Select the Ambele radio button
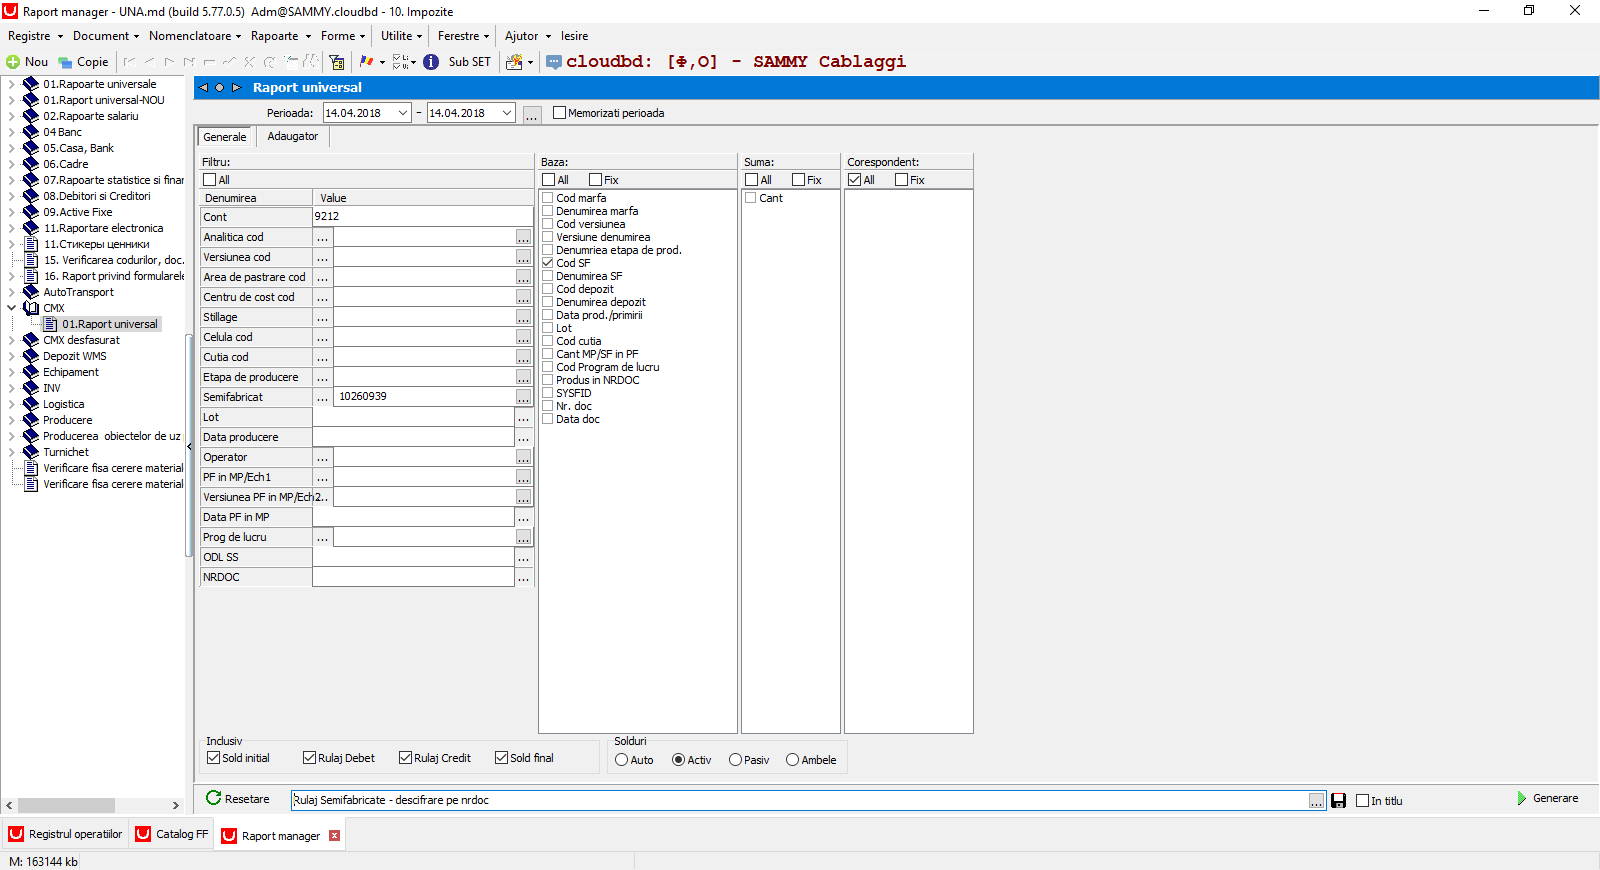The height and width of the screenshot is (870, 1600). click(x=792, y=760)
